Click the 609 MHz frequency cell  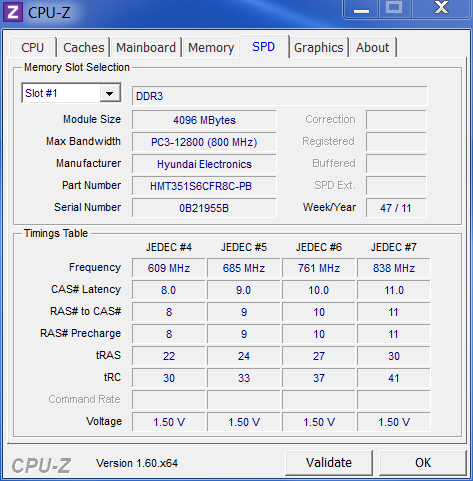169,268
